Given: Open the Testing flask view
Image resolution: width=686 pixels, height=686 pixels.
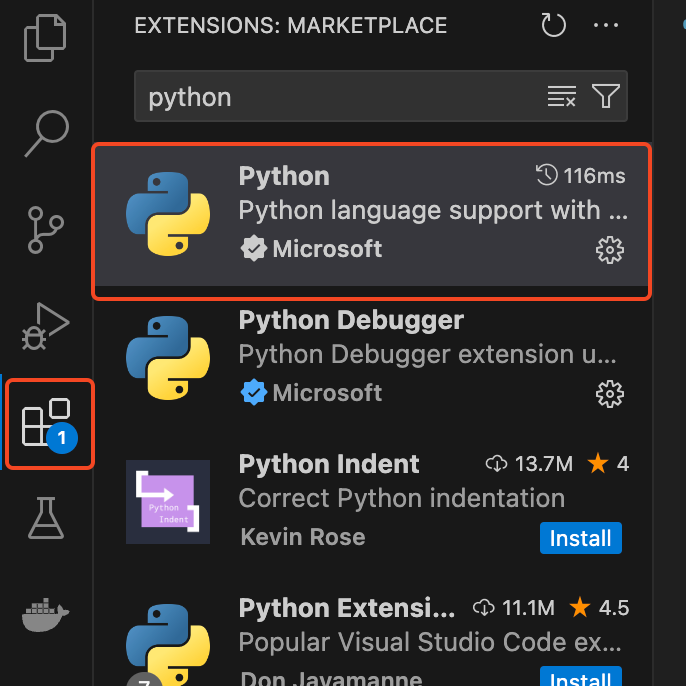Looking at the screenshot, I should pyautogui.click(x=46, y=518).
